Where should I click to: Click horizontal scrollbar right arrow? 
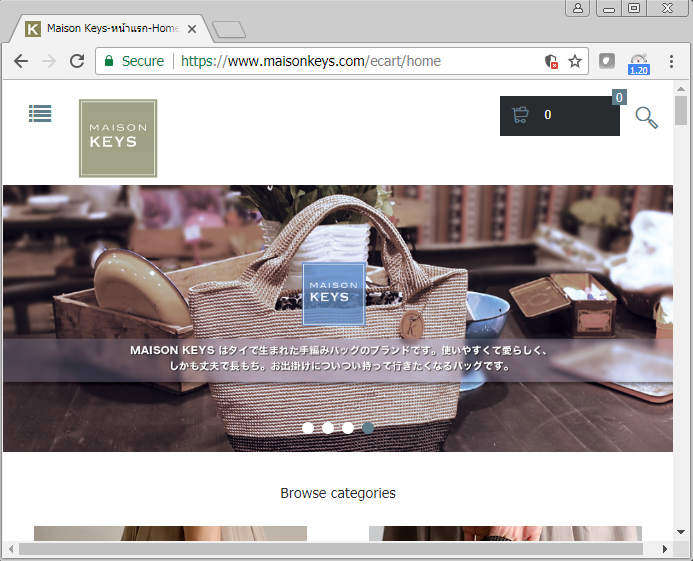click(x=665, y=549)
